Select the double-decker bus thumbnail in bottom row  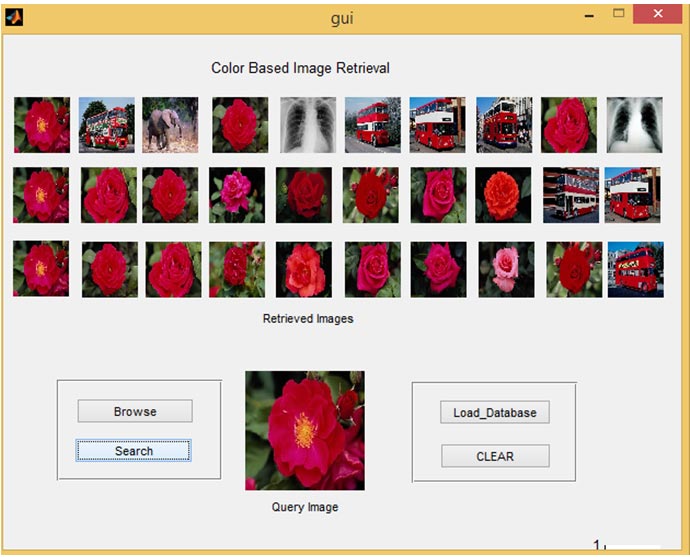[636, 269]
